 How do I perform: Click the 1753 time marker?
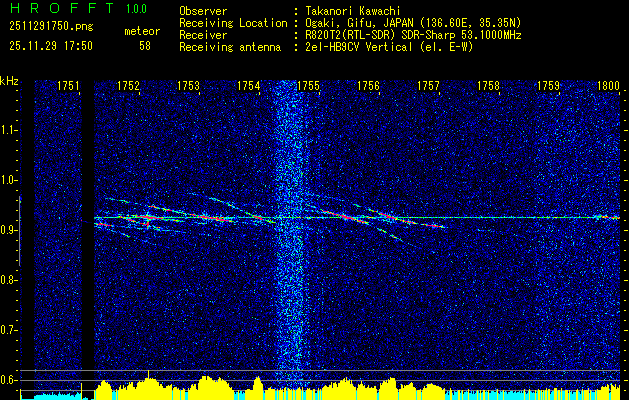(x=188, y=85)
